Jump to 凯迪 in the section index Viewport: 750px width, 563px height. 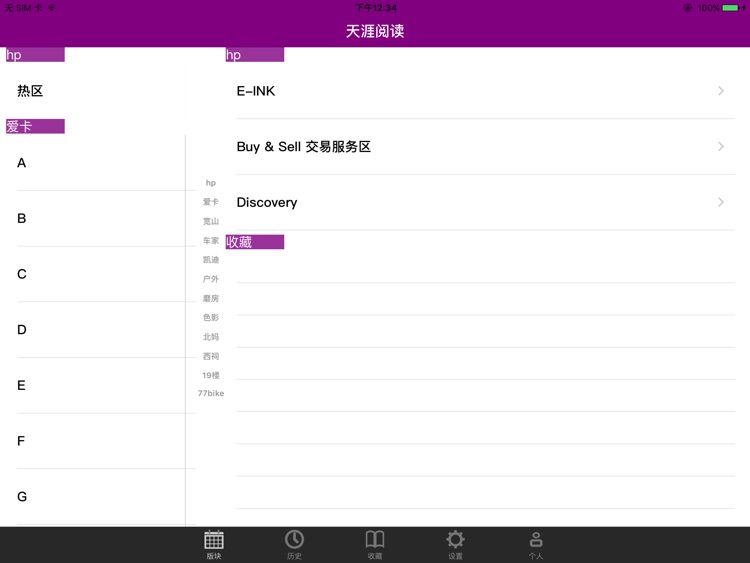point(211,260)
